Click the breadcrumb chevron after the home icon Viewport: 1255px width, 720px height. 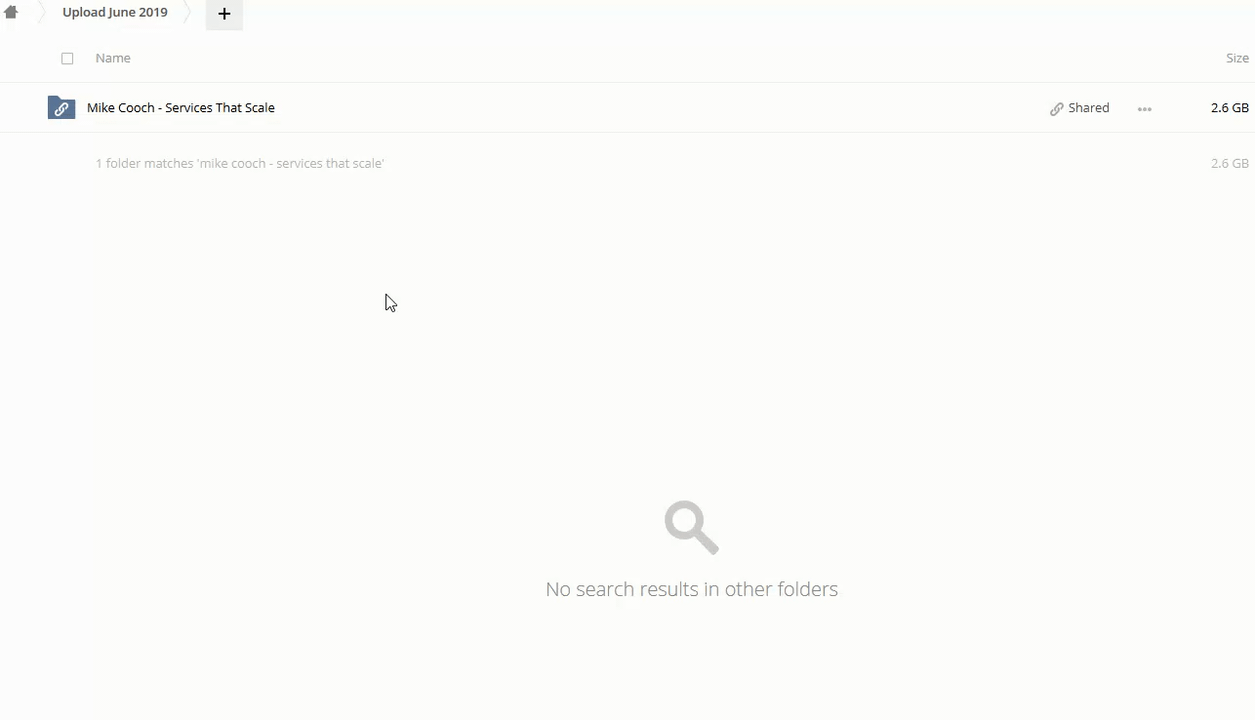[x=41, y=13]
